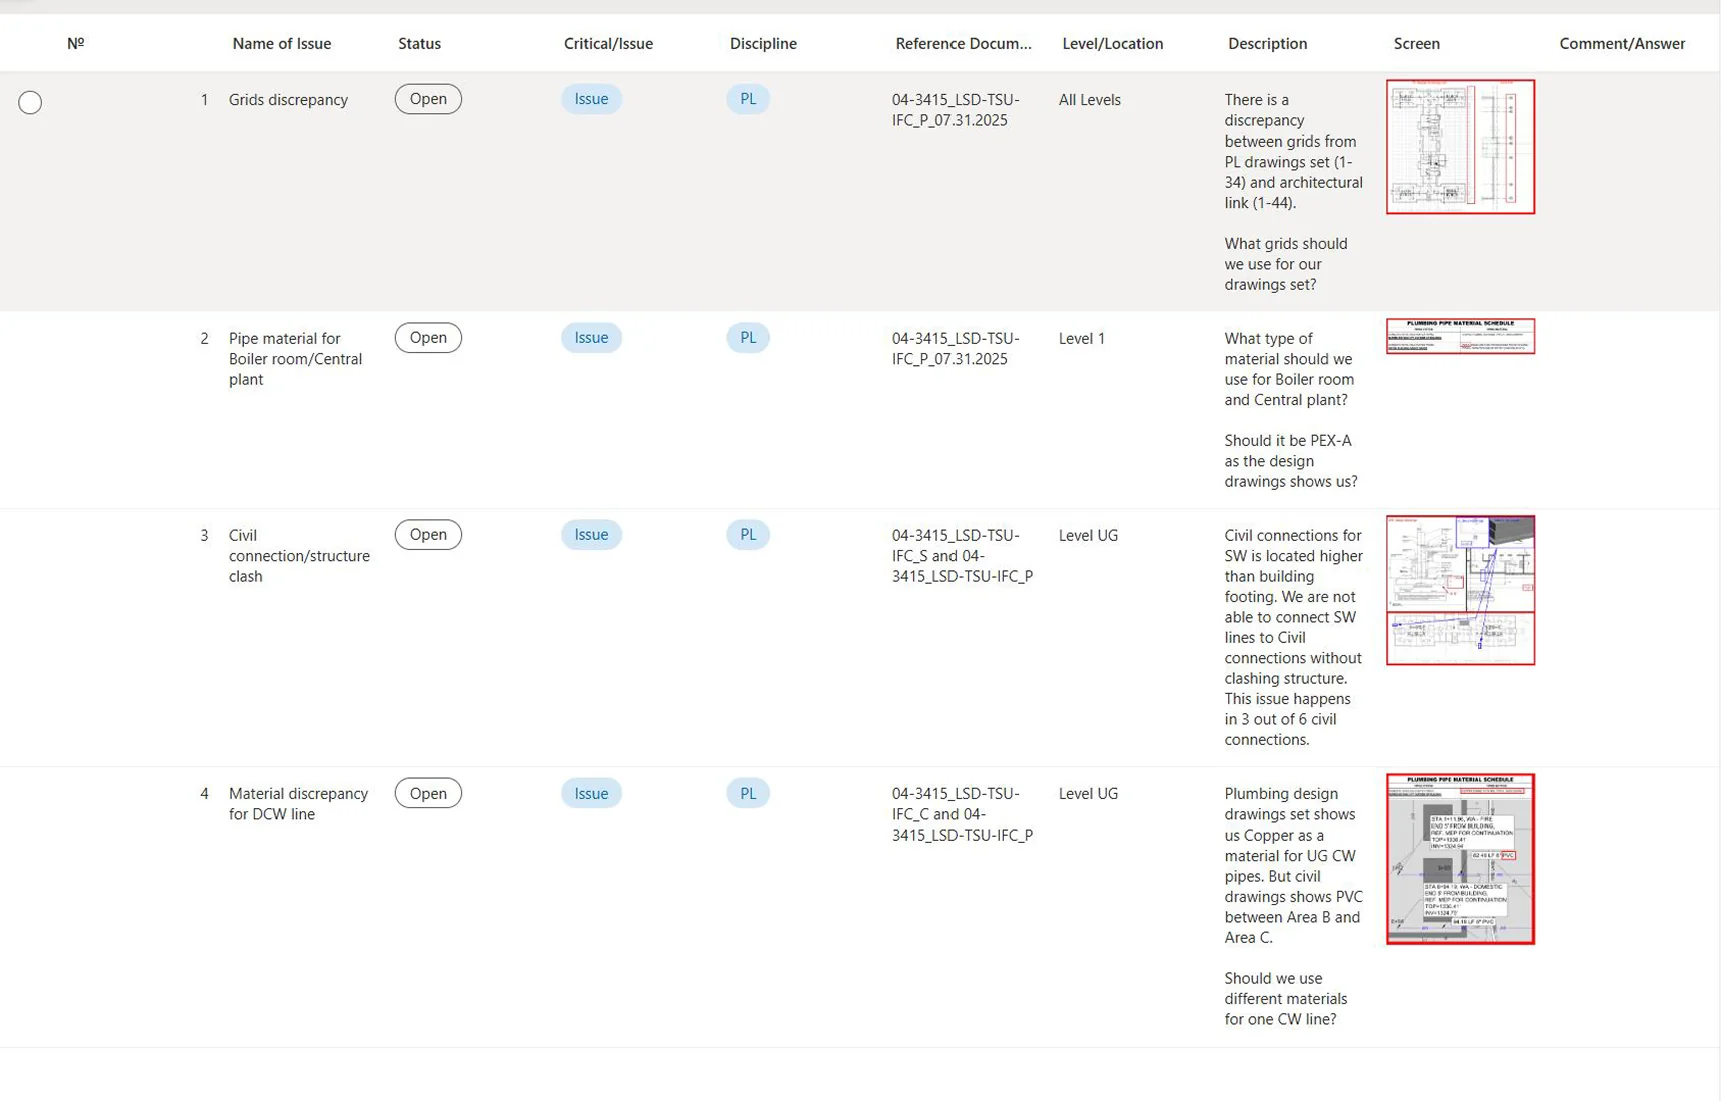Click description 'What type of material should we use'
The height and width of the screenshot is (1101, 1721).
coord(1290,410)
